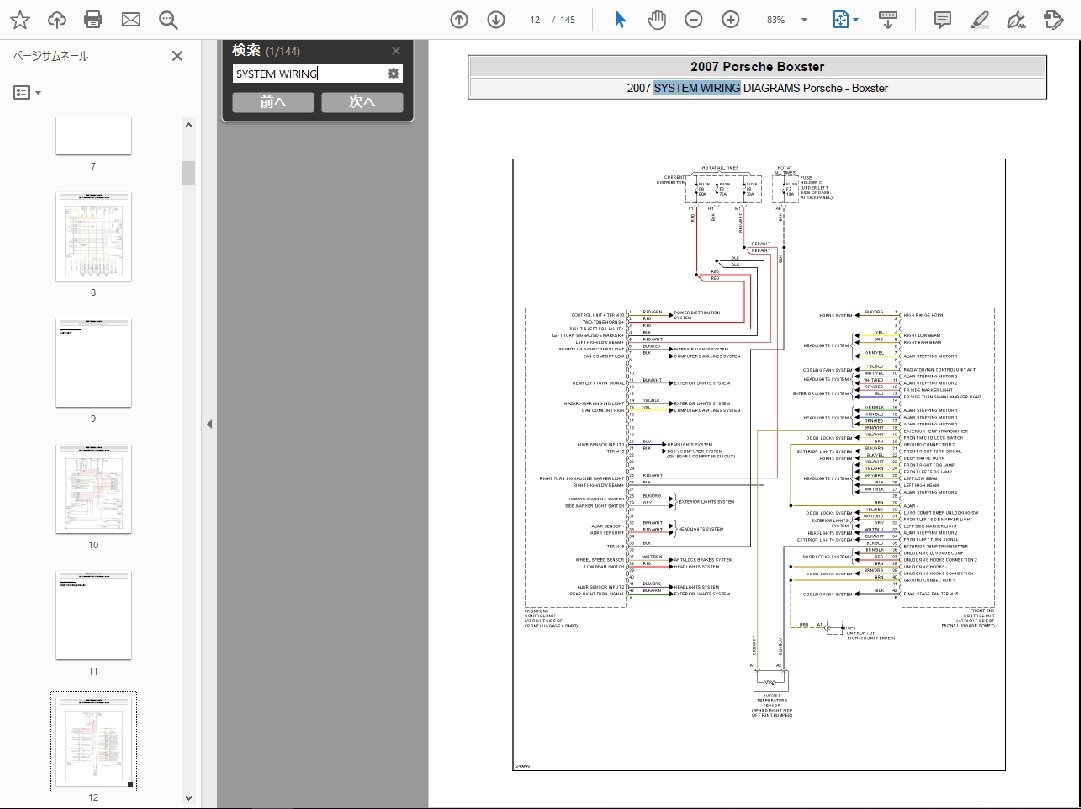Open search settings gear icon
Screen dimensions: 1081x809
tap(393, 74)
